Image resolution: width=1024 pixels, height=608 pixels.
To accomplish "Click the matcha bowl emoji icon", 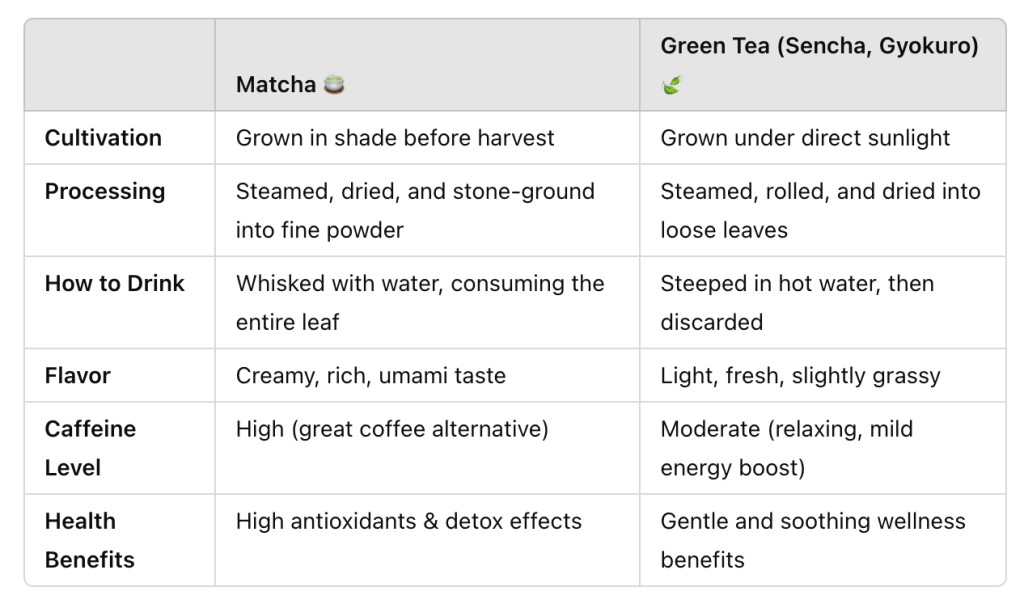I will click(x=334, y=85).
